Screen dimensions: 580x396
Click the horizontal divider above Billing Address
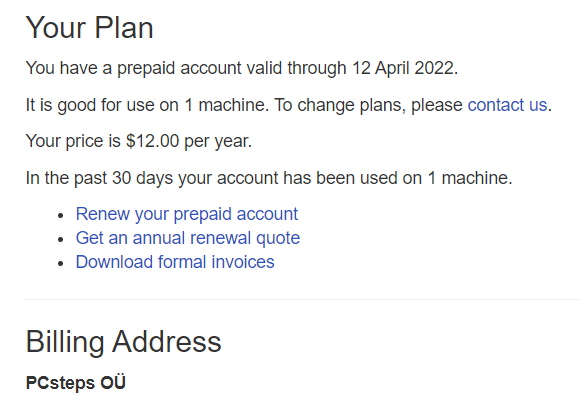coord(303,299)
